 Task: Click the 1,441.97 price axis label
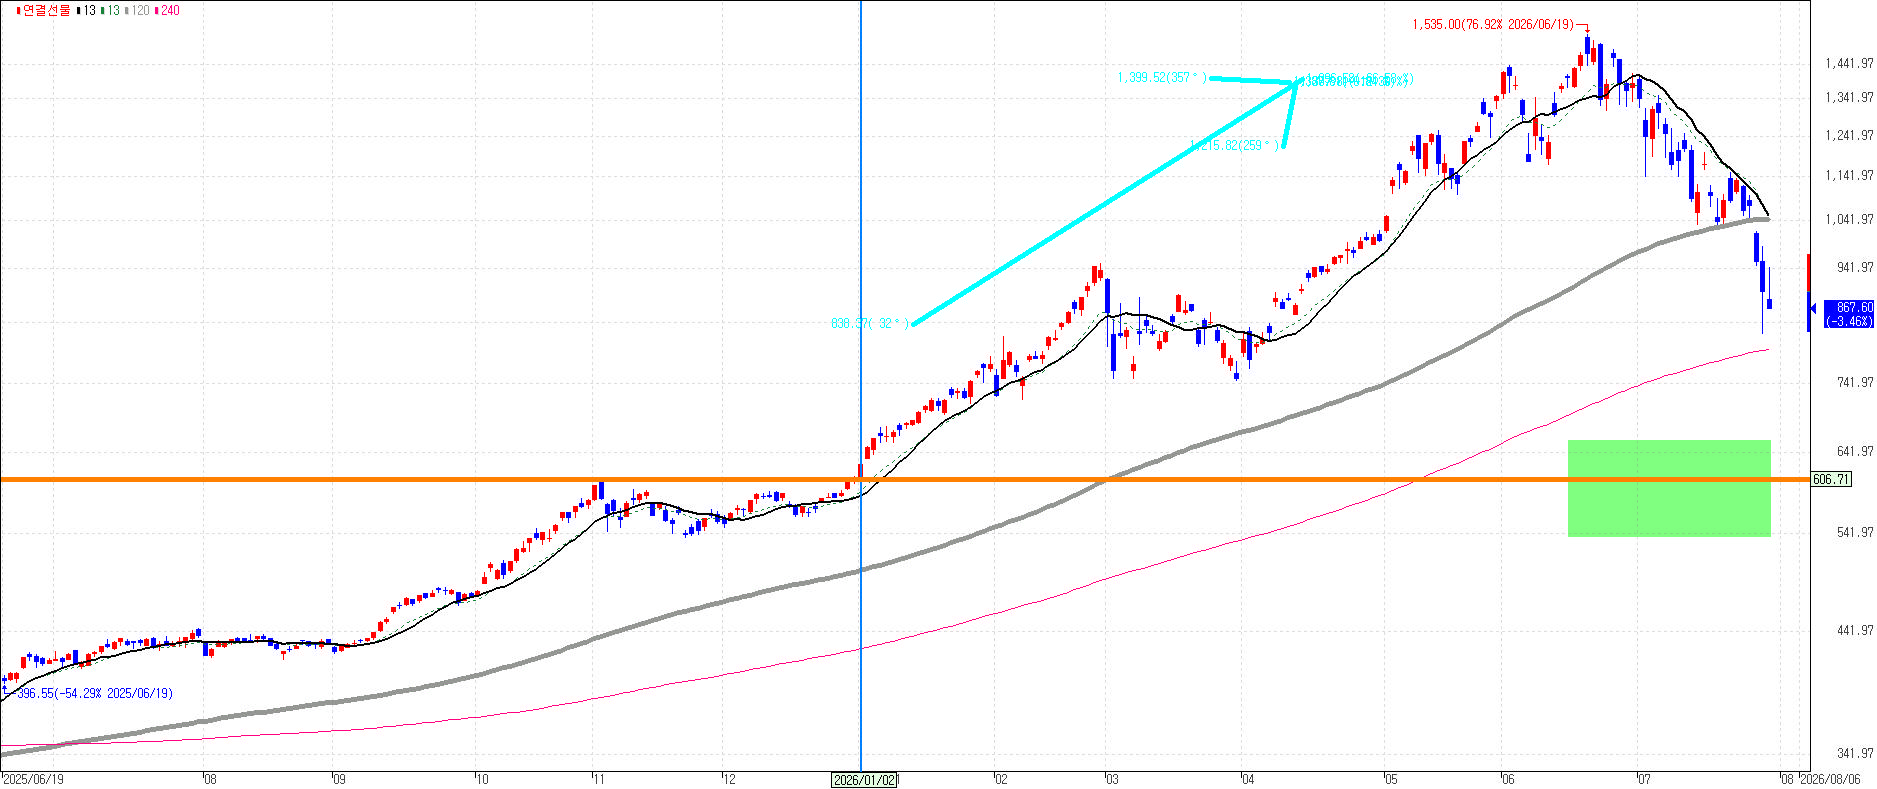(x=1849, y=64)
